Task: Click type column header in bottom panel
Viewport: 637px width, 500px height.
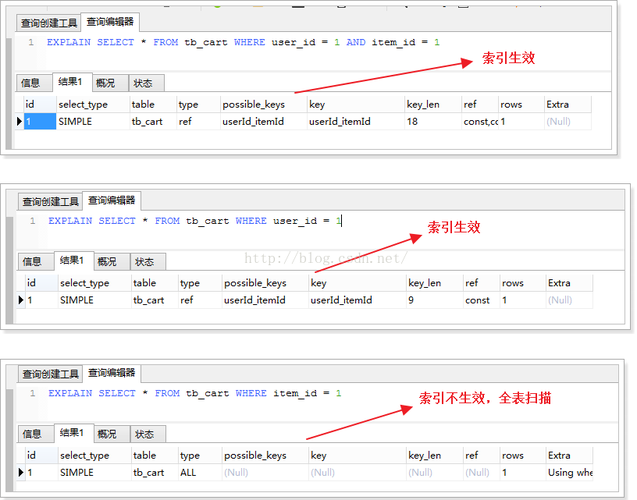Action: click(x=199, y=455)
